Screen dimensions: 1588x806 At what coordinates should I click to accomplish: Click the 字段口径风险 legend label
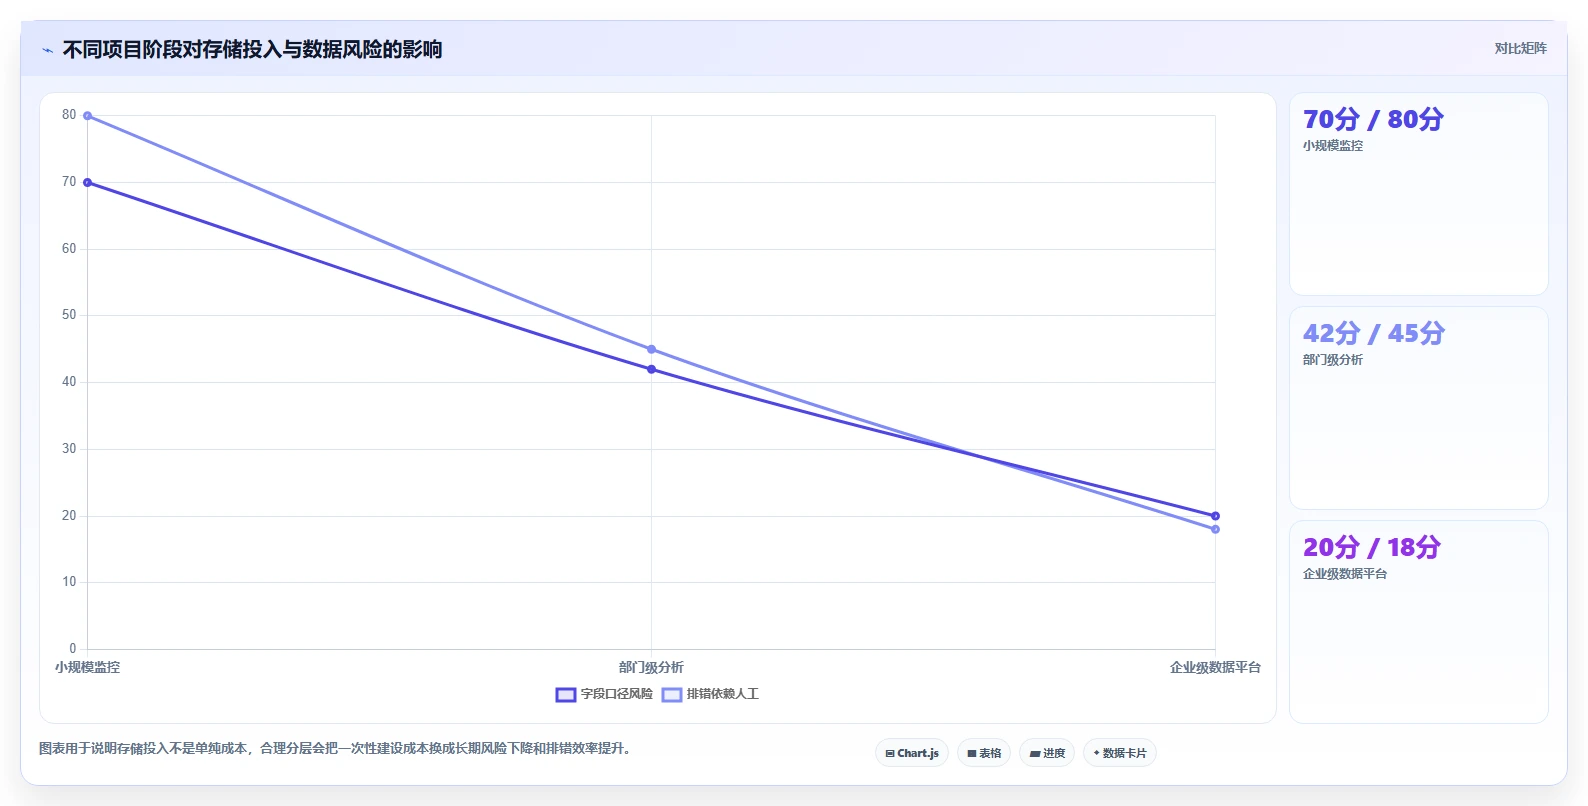click(x=616, y=694)
